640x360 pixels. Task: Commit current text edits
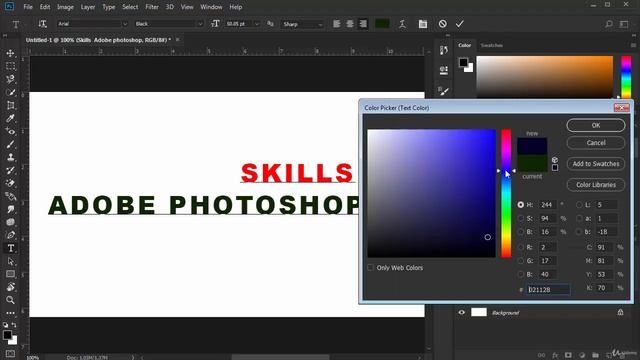pyautogui.click(x=460, y=24)
